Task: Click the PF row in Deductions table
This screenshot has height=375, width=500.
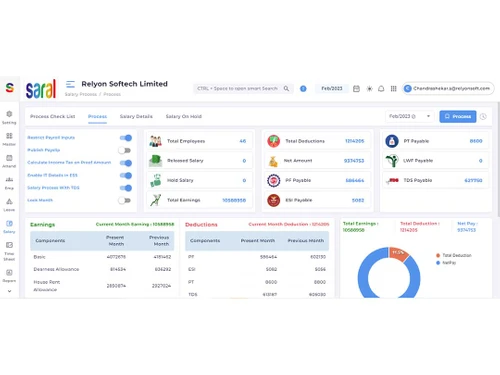Action: tap(257, 257)
